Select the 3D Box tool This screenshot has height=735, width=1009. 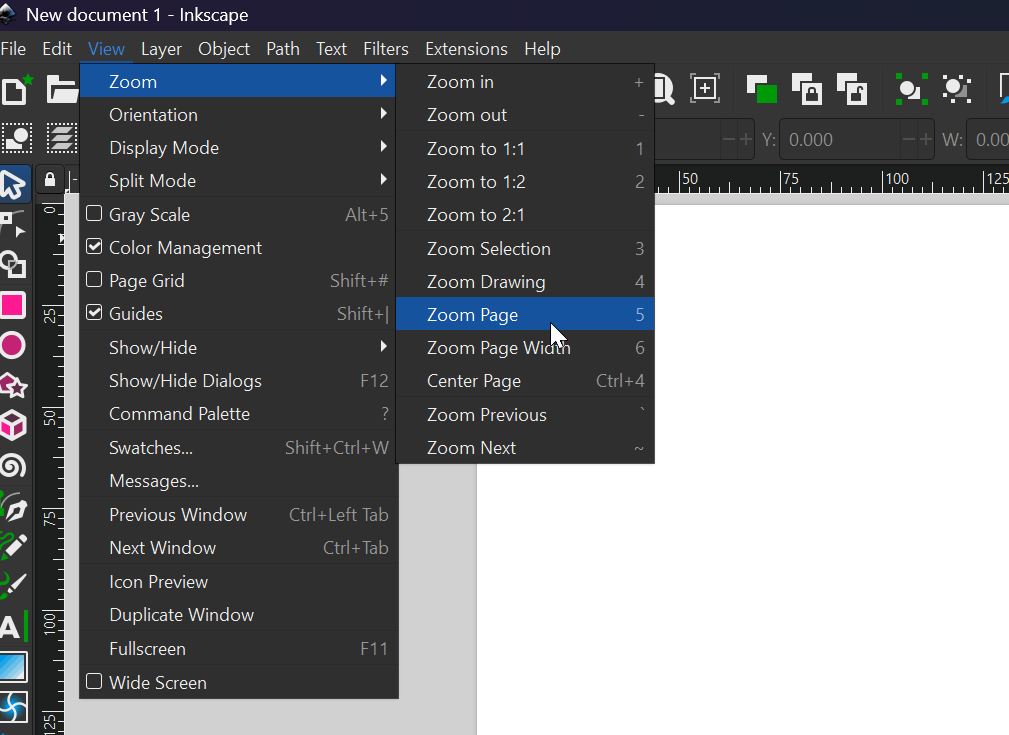(x=13, y=425)
